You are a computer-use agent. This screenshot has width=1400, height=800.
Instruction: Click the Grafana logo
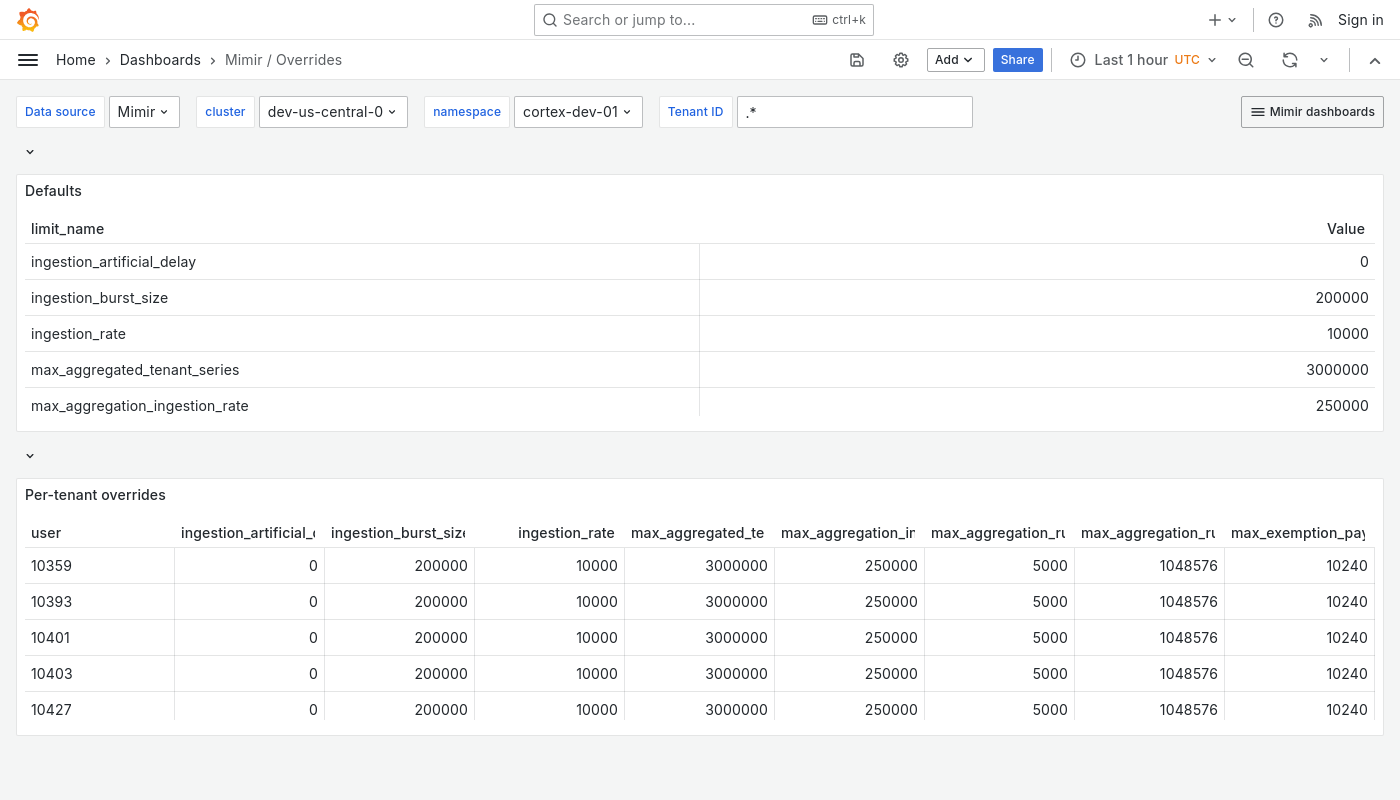(28, 20)
